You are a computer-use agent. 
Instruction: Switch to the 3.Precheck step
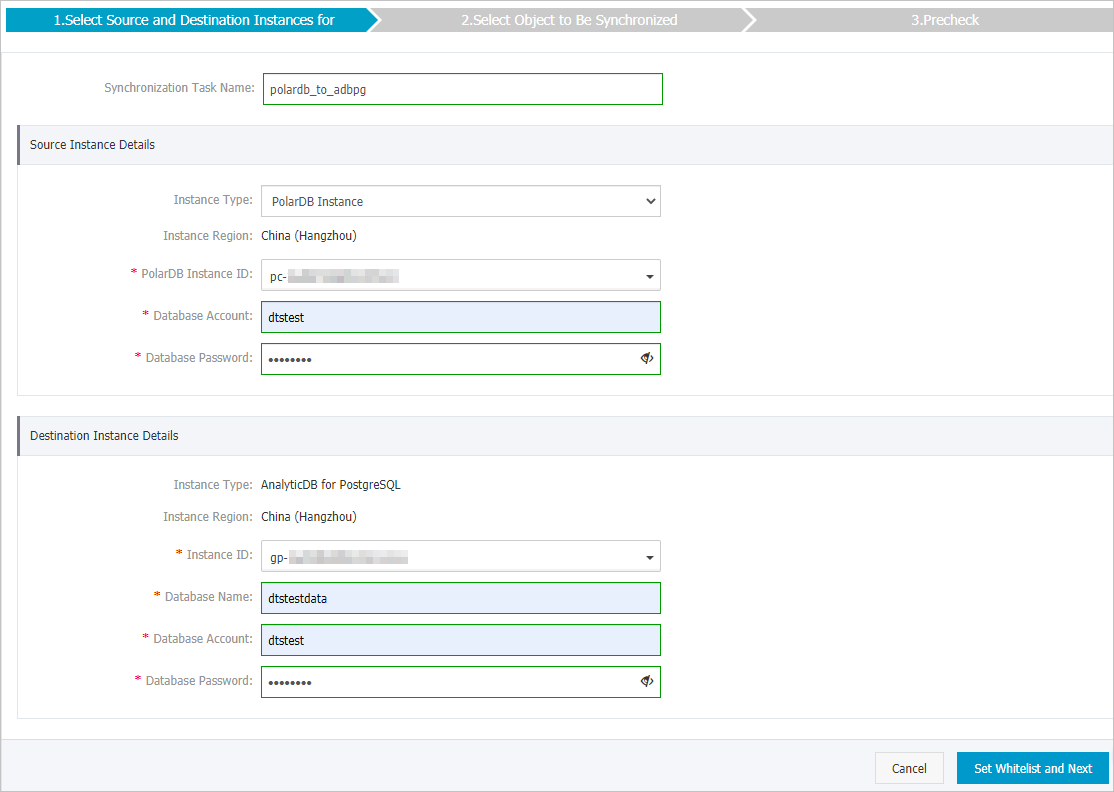tap(944, 19)
